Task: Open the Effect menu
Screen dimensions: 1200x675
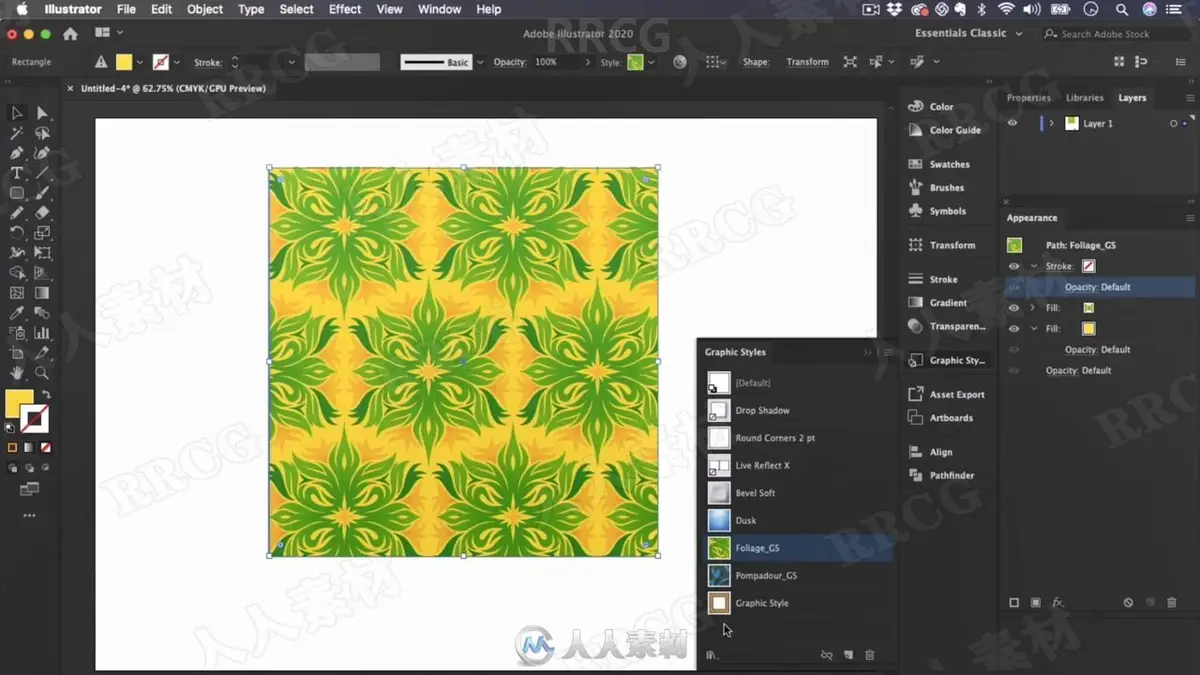Action: [x=345, y=9]
